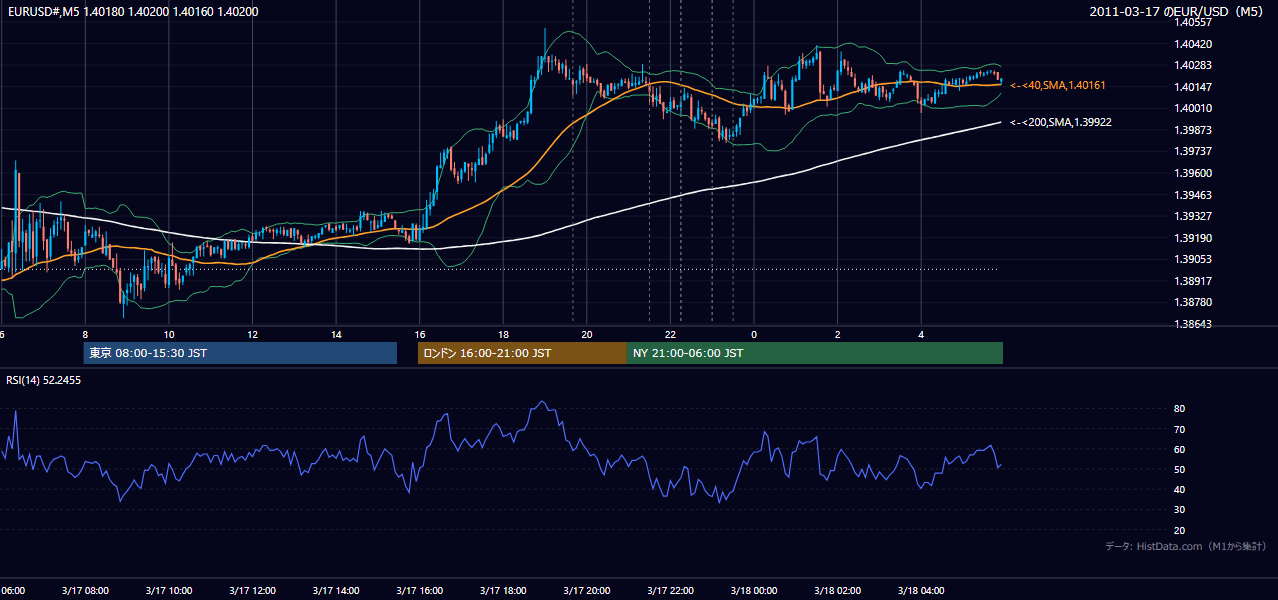The image size is (1278, 600).
Task: Click price axis label 1.40010
Action: point(1194,108)
